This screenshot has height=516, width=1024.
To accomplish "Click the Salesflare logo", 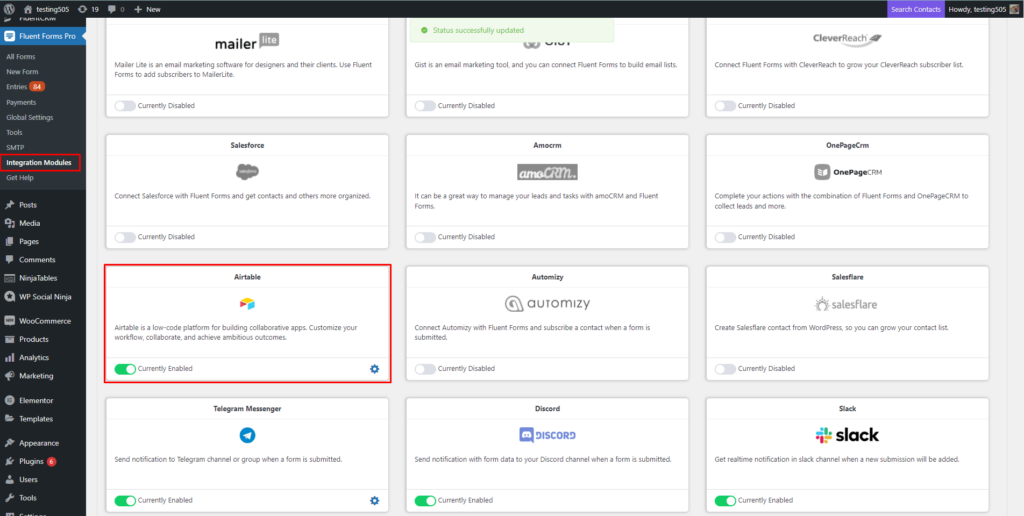I will (847, 304).
